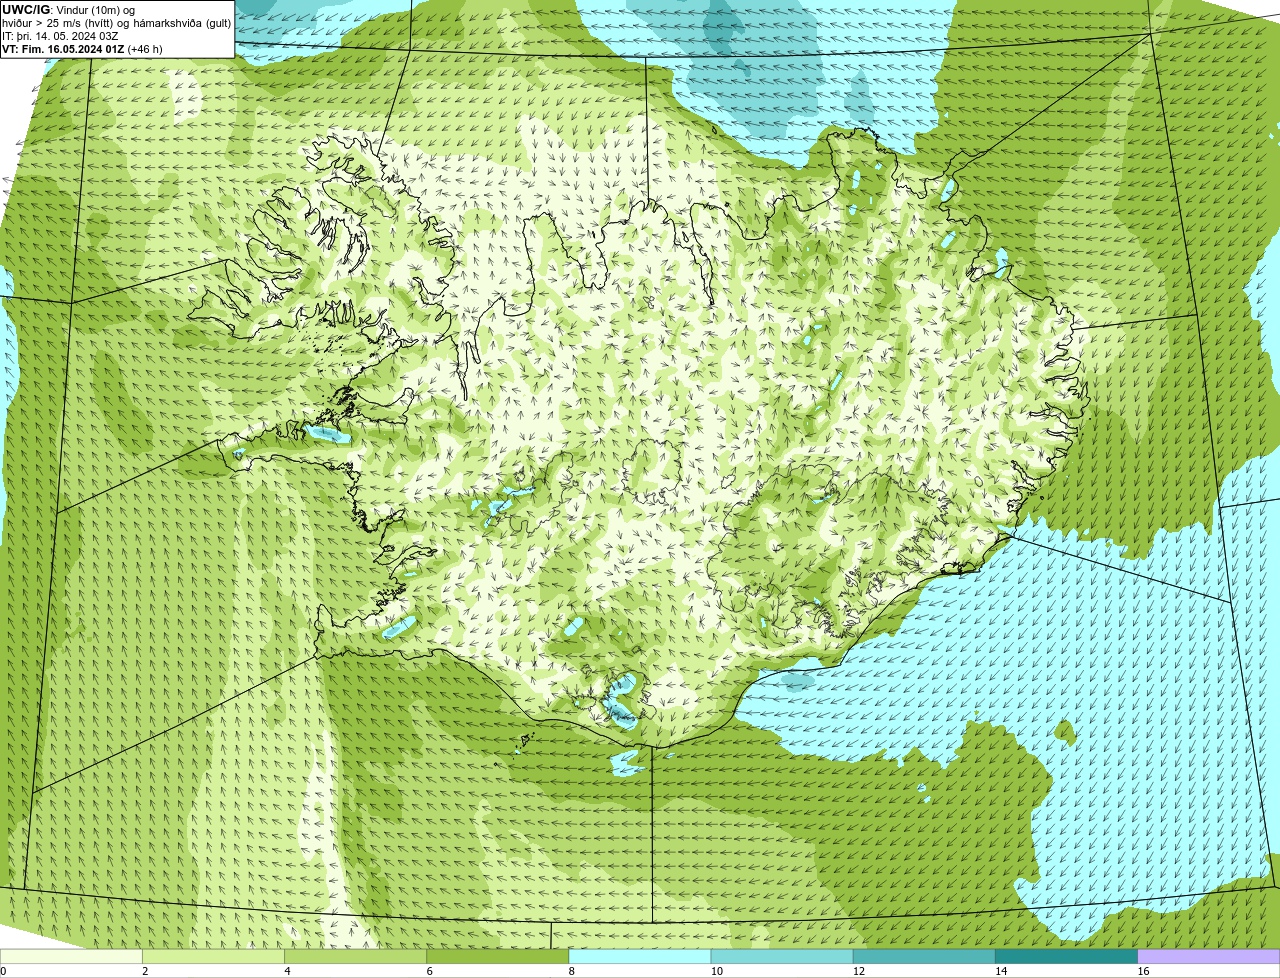
Task: Click the 6–8 m/s olive green legend swatch
Action: [498, 956]
